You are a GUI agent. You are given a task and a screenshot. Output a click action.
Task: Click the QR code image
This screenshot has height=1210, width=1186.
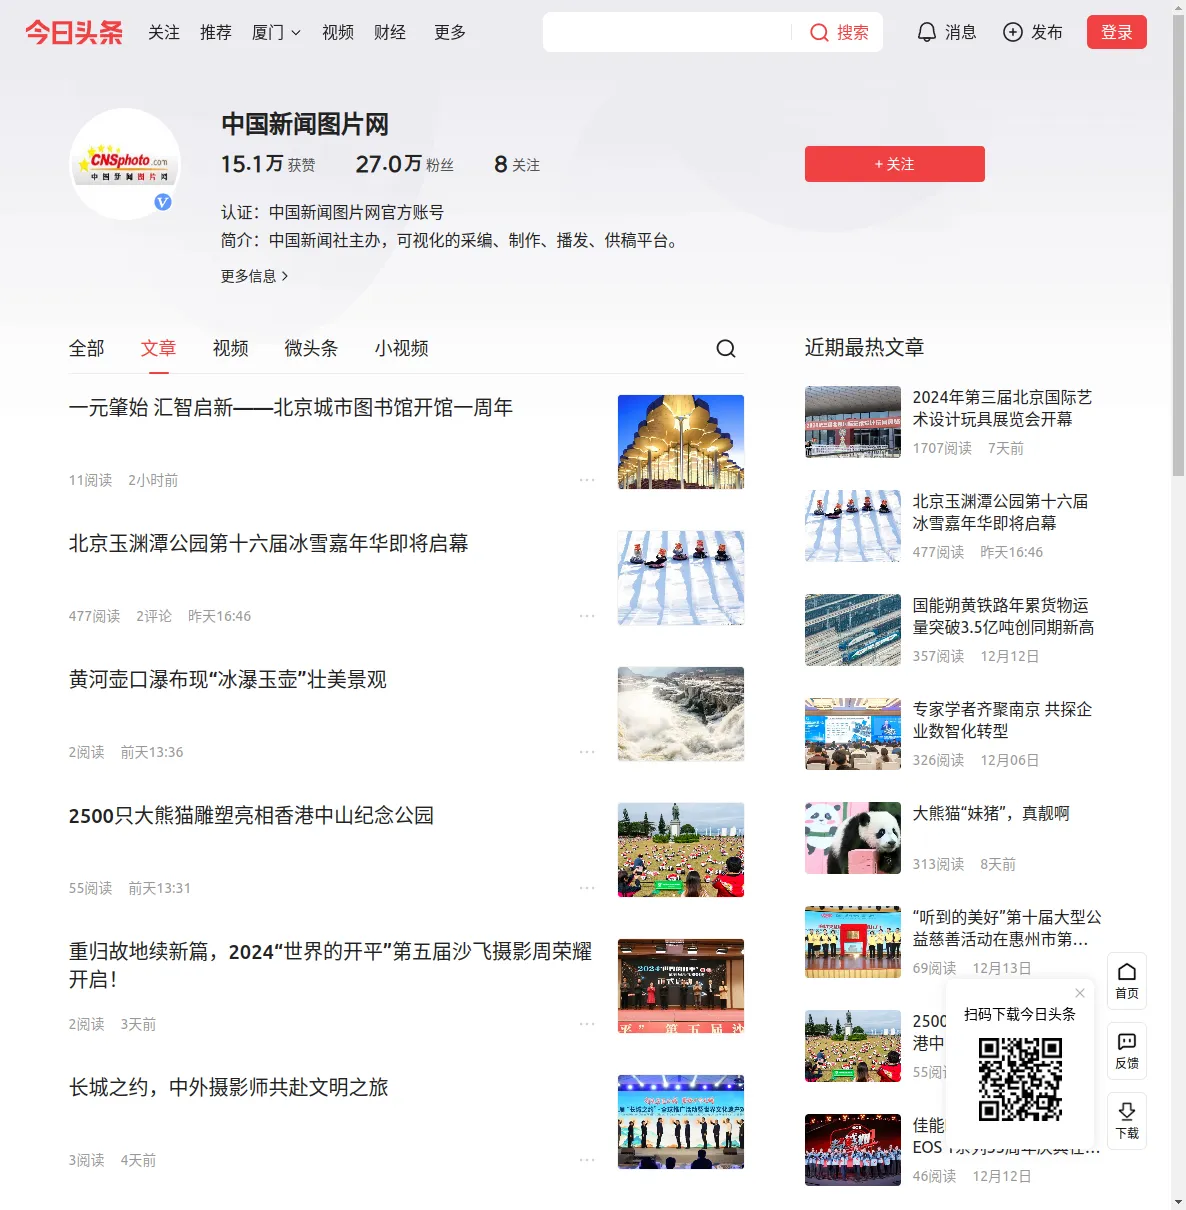coord(1020,1079)
